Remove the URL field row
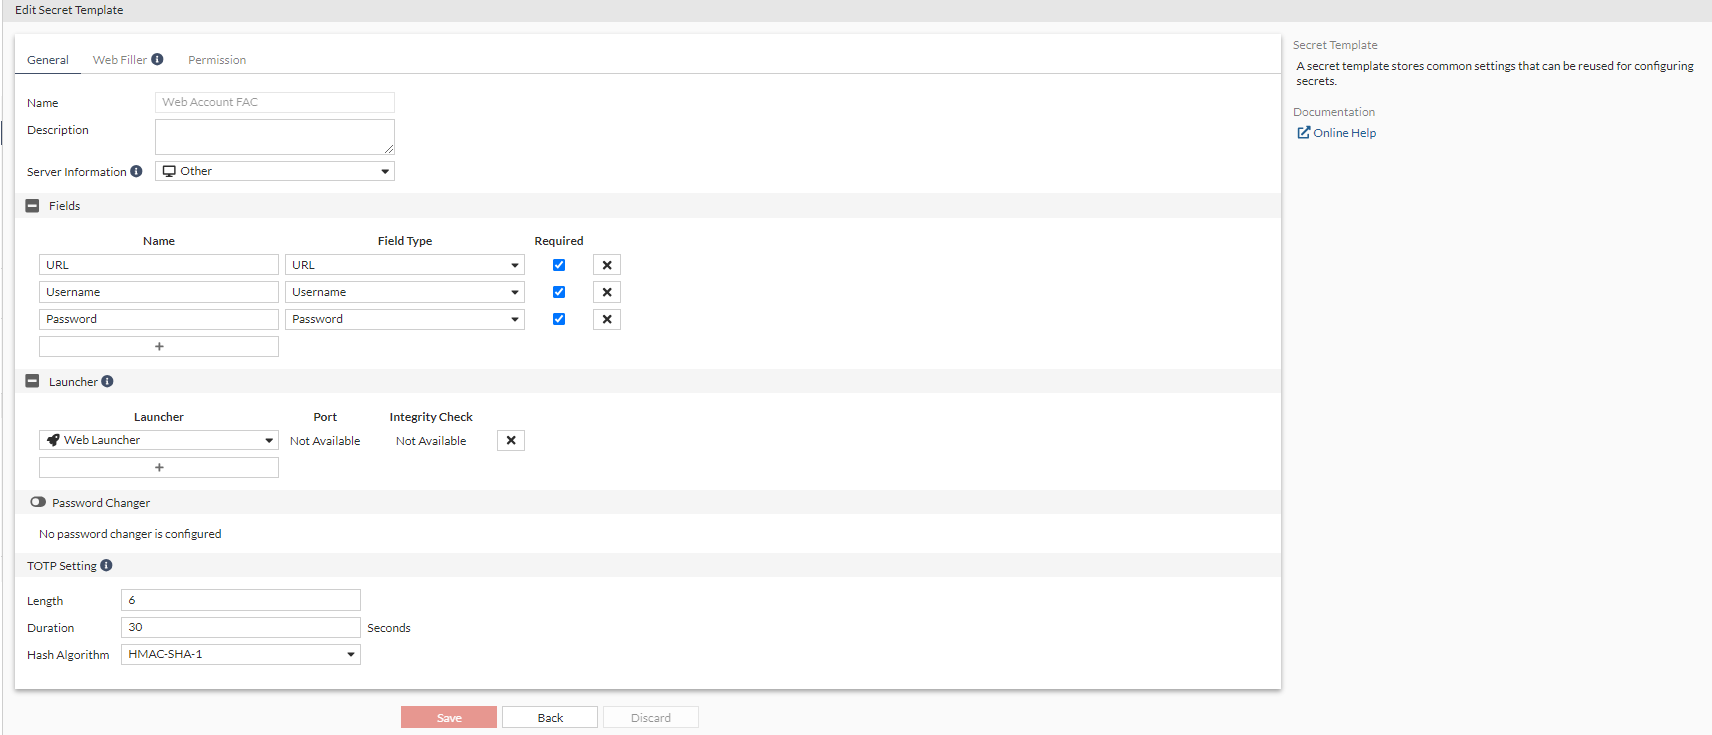This screenshot has height=735, width=1712. point(607,265)
